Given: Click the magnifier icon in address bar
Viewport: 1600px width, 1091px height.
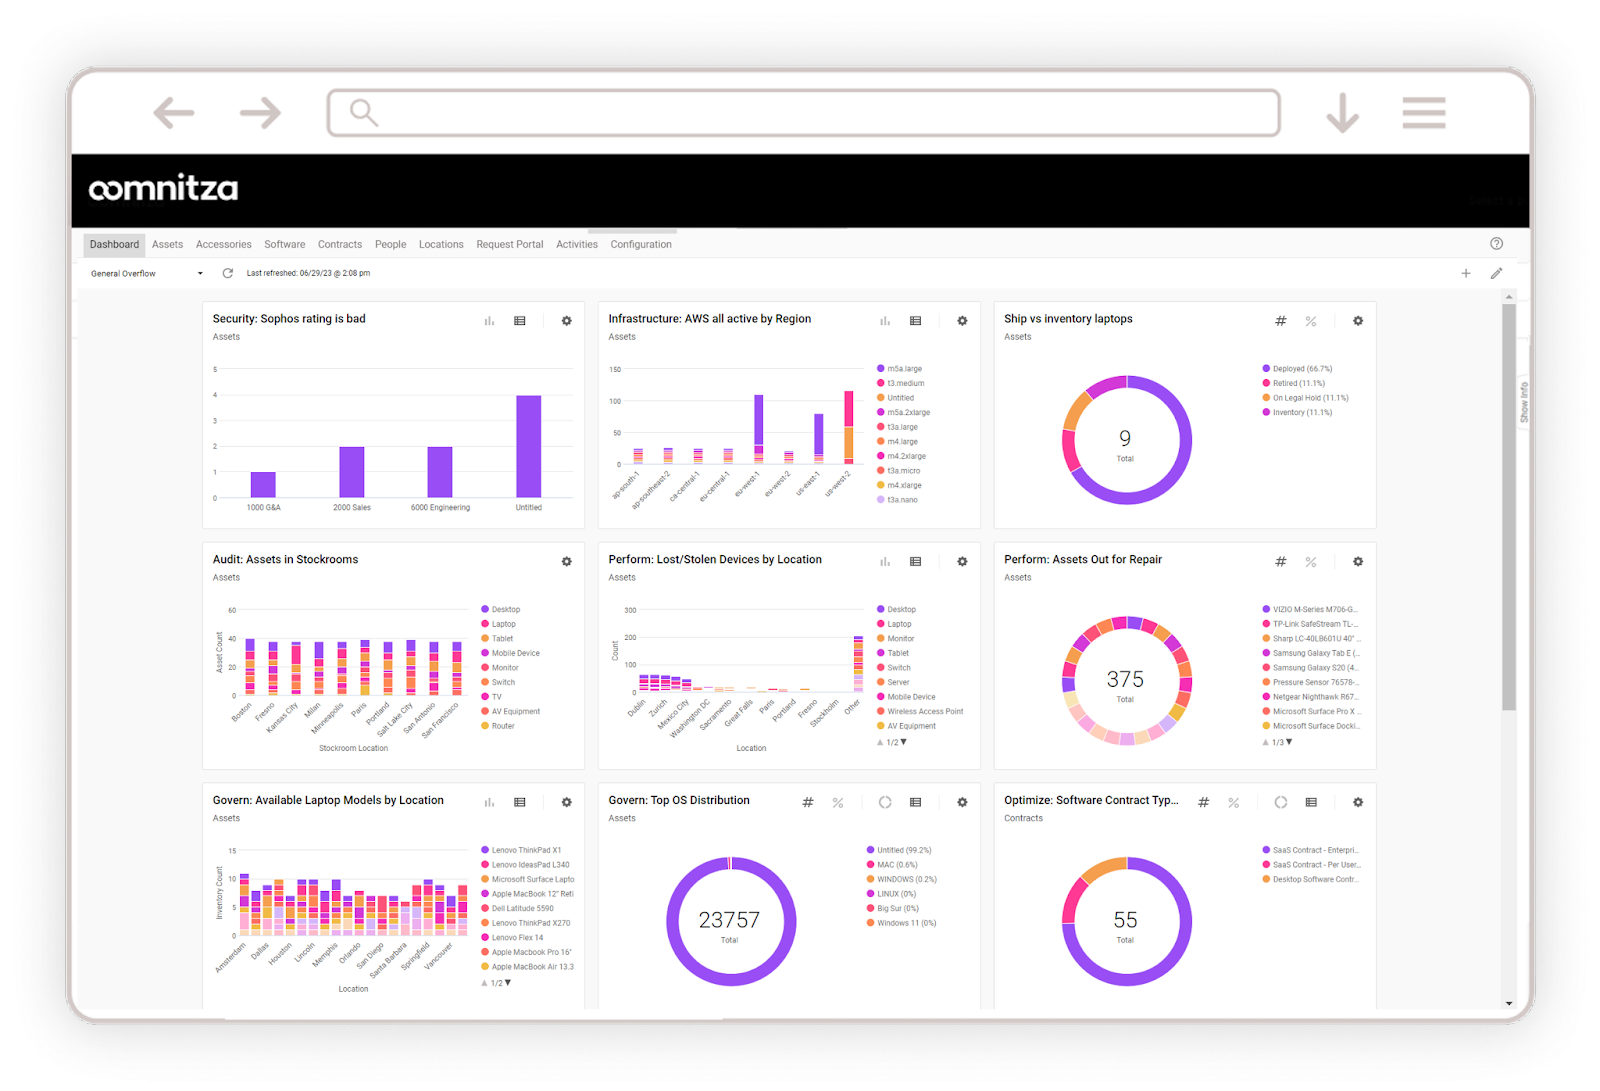Looking at the screenshot, I should (364, 113).
